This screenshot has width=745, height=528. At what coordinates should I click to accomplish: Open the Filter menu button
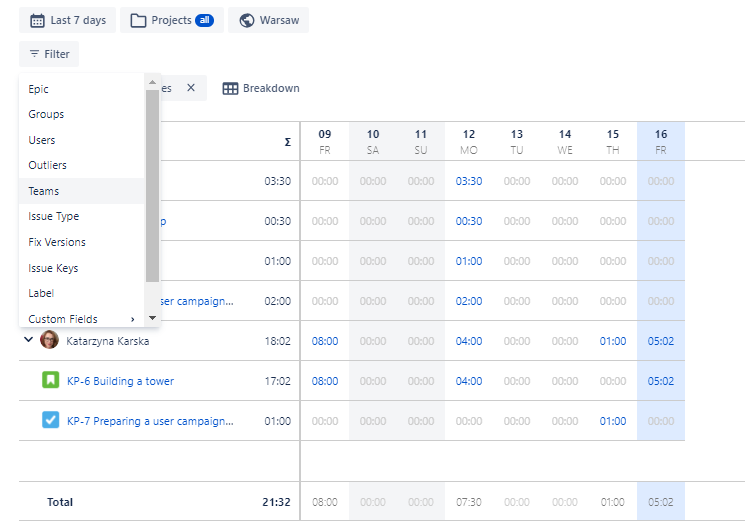coord(49,54)
